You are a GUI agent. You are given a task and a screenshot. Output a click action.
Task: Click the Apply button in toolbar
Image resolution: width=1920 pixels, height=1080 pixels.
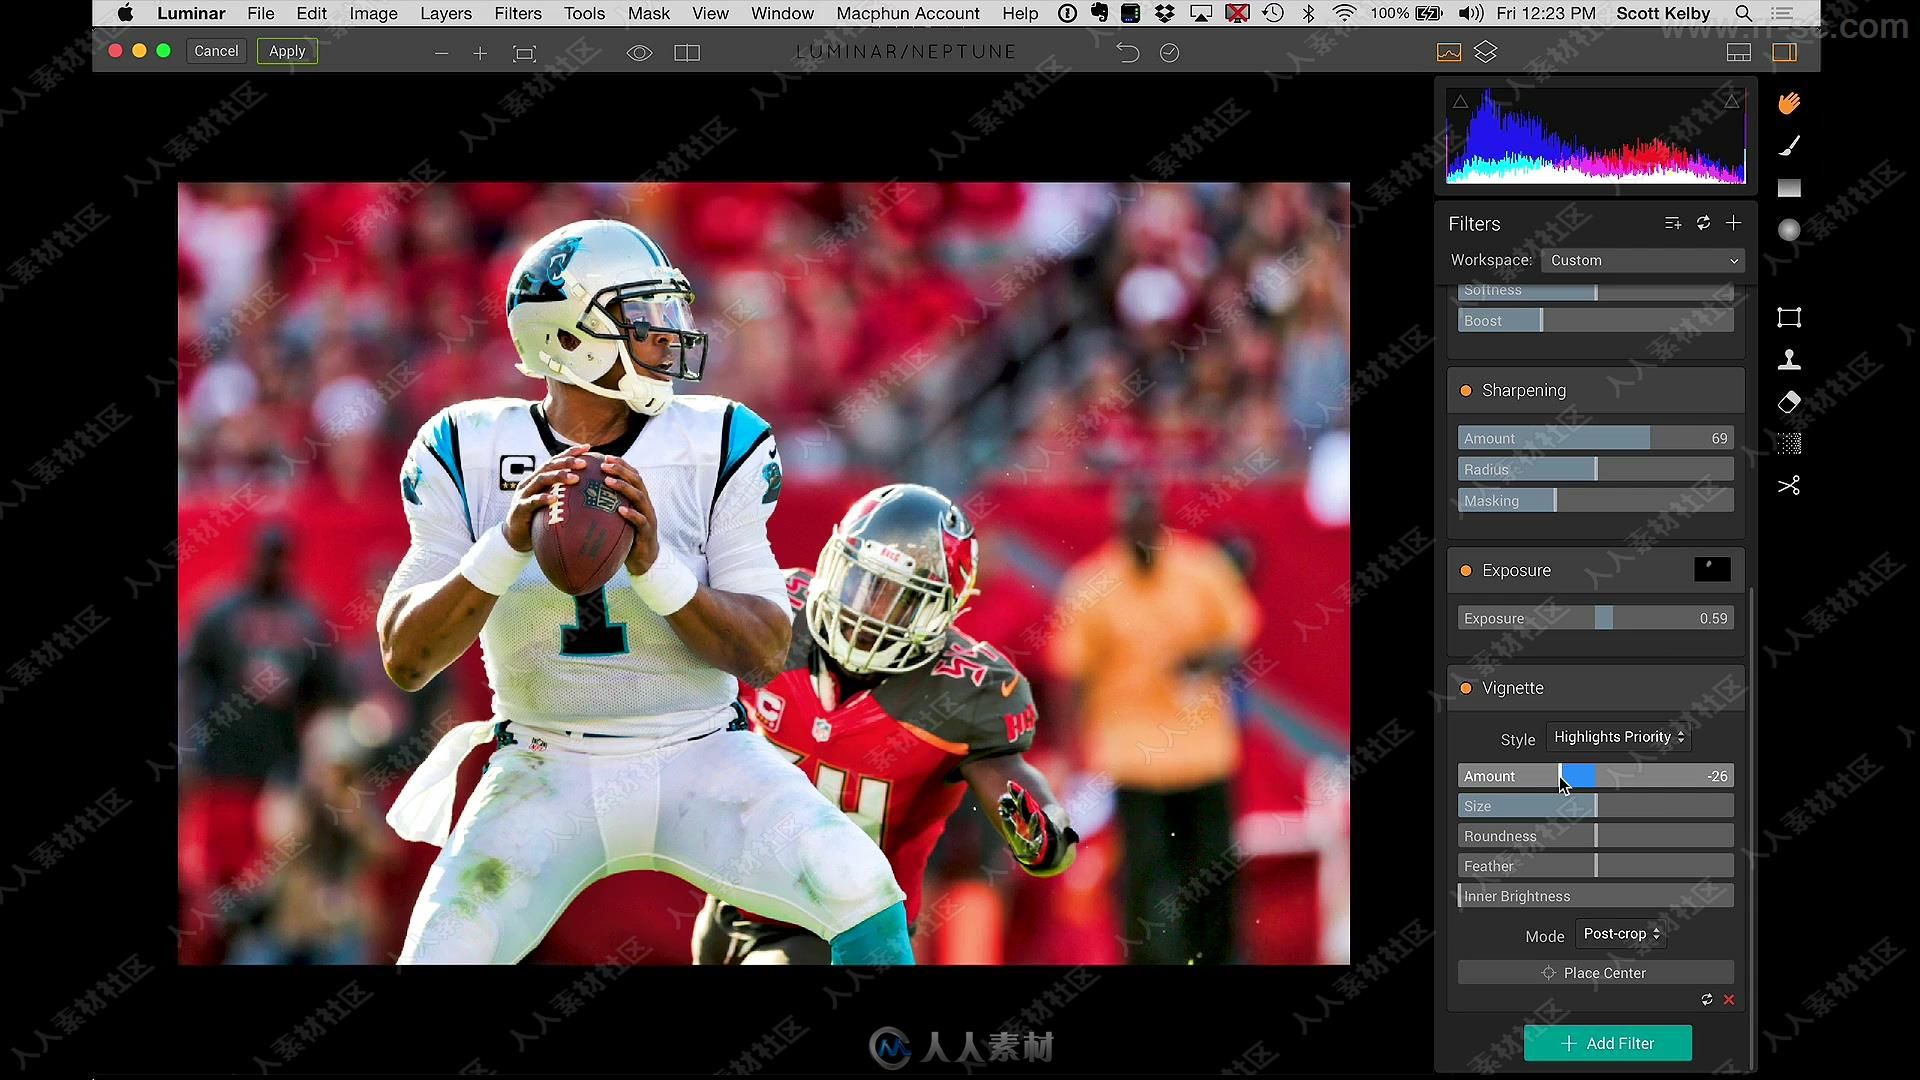[x=286, y=50]
